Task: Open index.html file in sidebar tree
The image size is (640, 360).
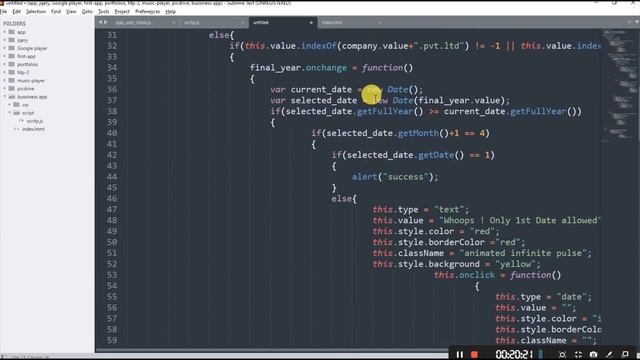Action: pos(33,129)
